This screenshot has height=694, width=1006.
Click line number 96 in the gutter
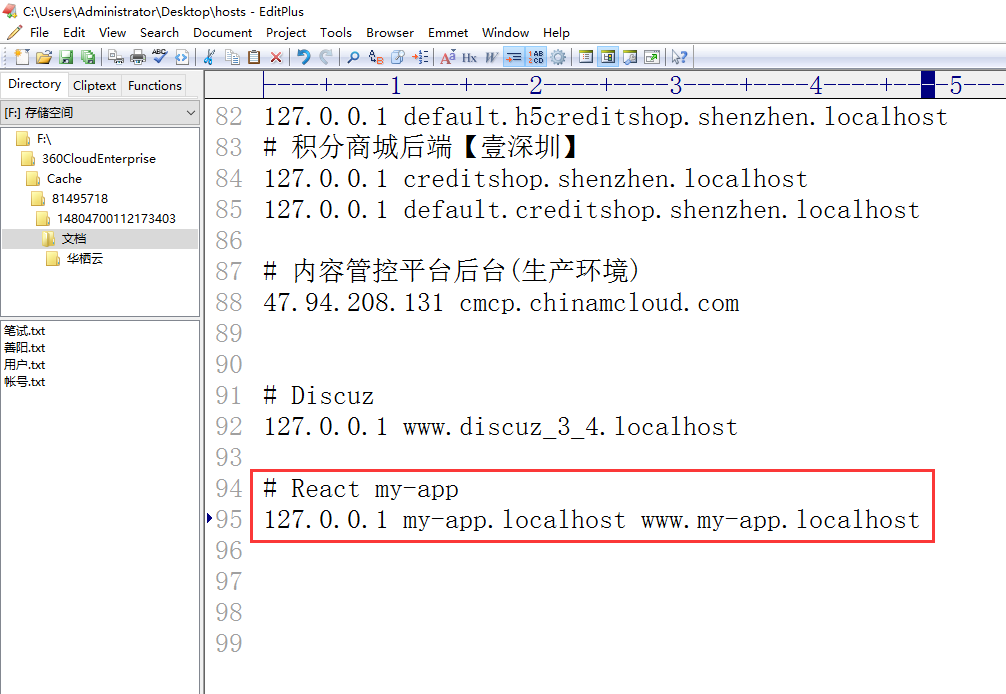(229, 550)
